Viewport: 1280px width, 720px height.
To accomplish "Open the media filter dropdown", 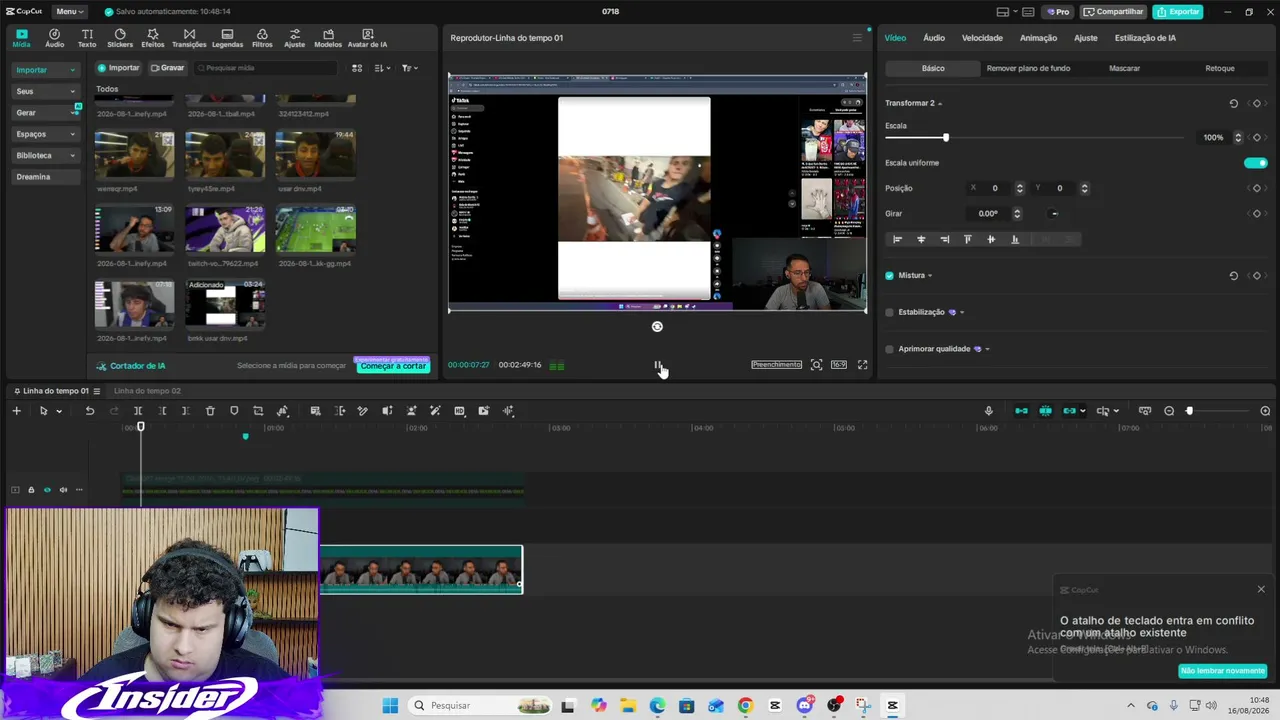I will click(x=409, y=68).
